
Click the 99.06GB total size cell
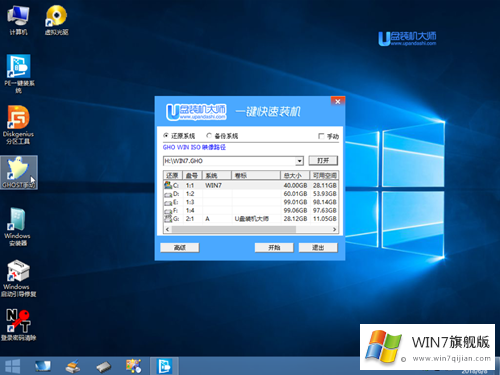click(295, 210)
